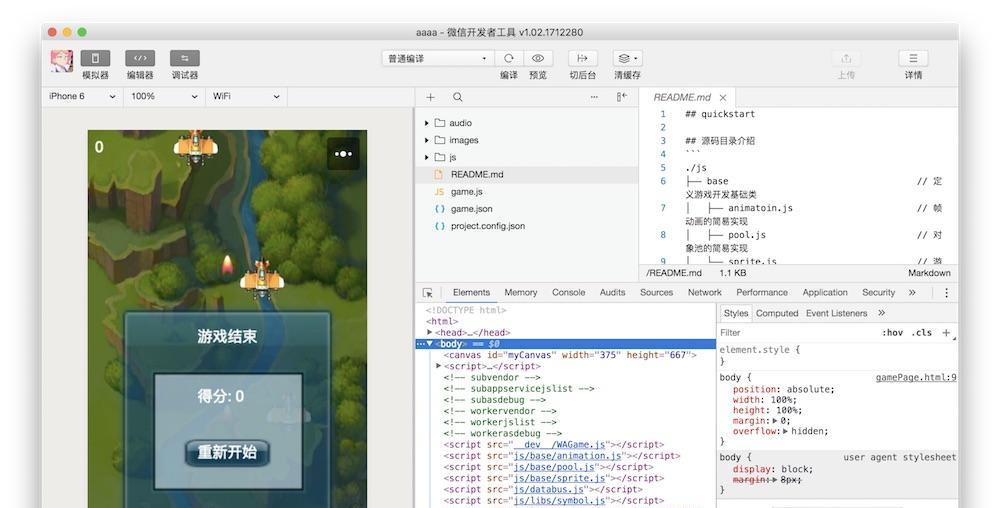The width and height of the screenshot is (1000, 508).
Task: Toggle the debugger panel button
Action: pos(184,58)
